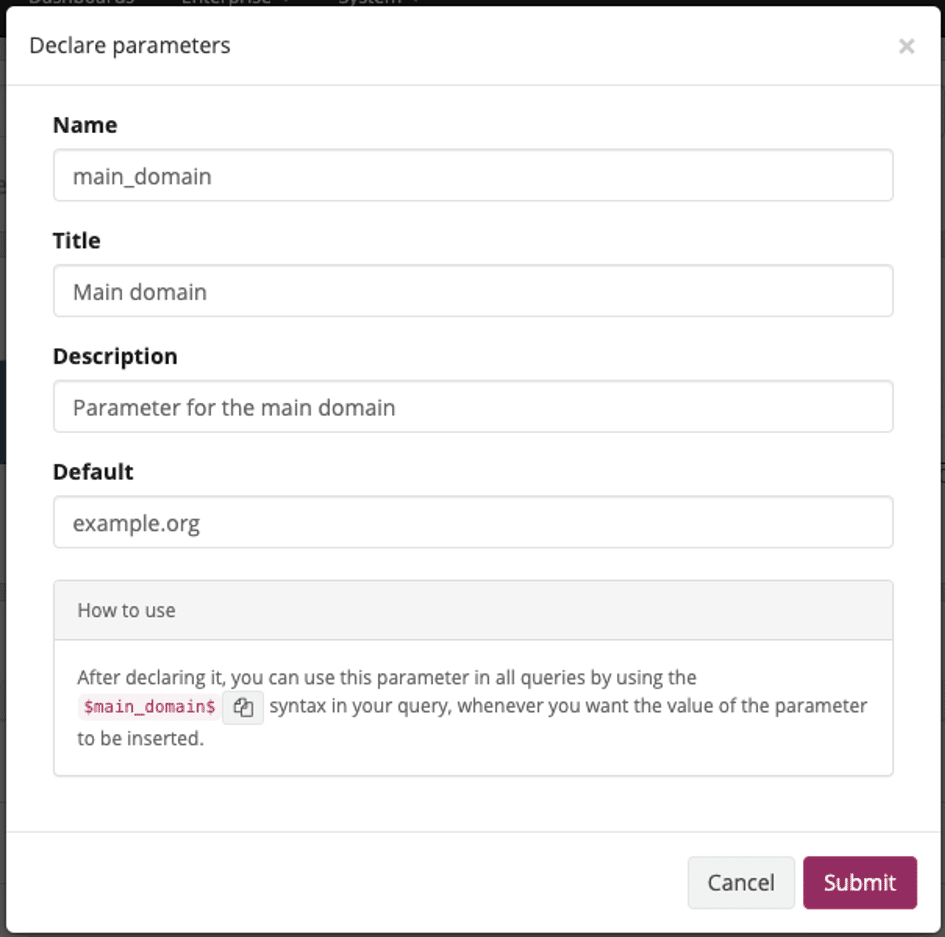
Task: Click the Declare parameters dialog title
Action: (128, 46)
